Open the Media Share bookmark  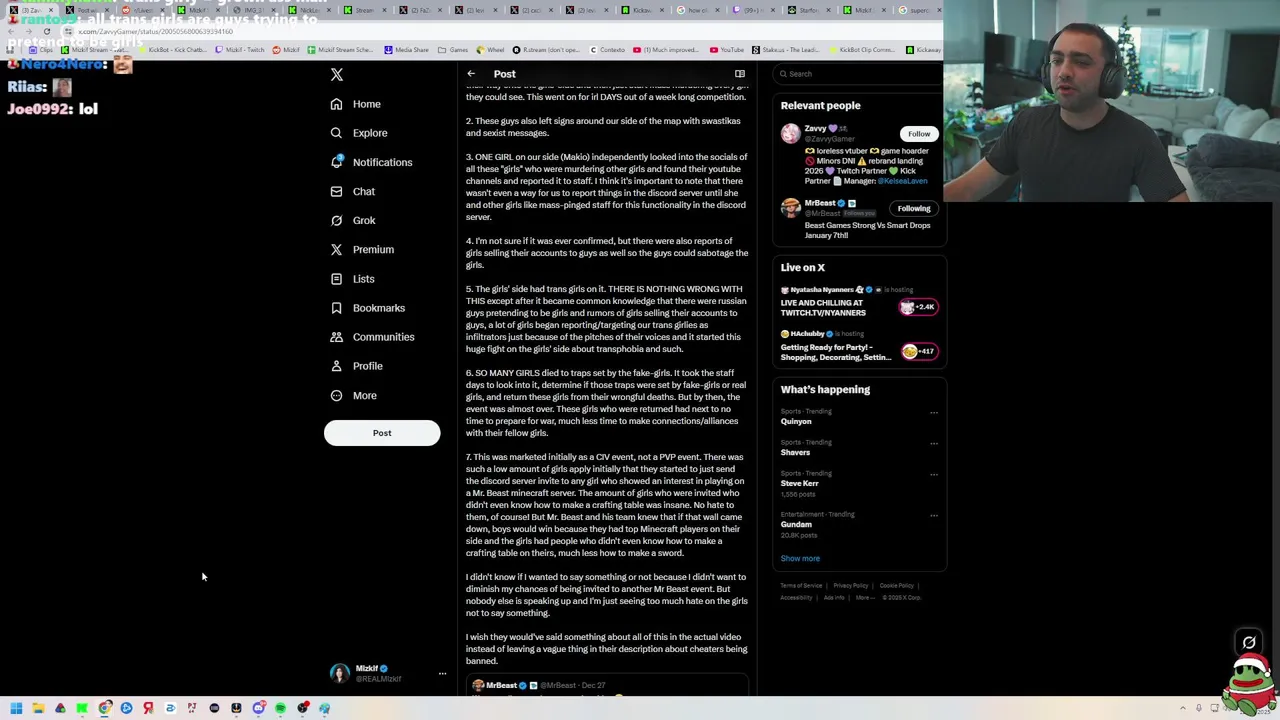pyautogui.click(x=405, y=50)
